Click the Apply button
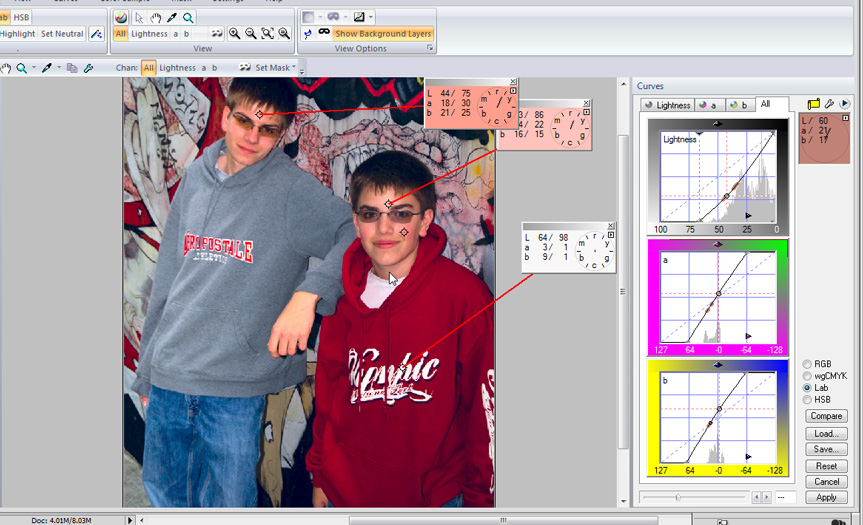This screenshot has height=525, width=863. pos(826,497)
